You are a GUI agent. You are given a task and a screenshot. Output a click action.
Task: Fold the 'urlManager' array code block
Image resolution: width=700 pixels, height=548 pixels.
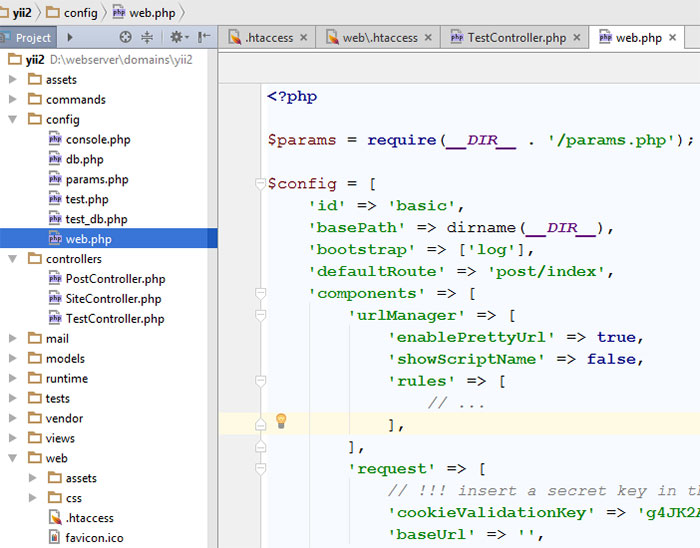click(260, 315)
